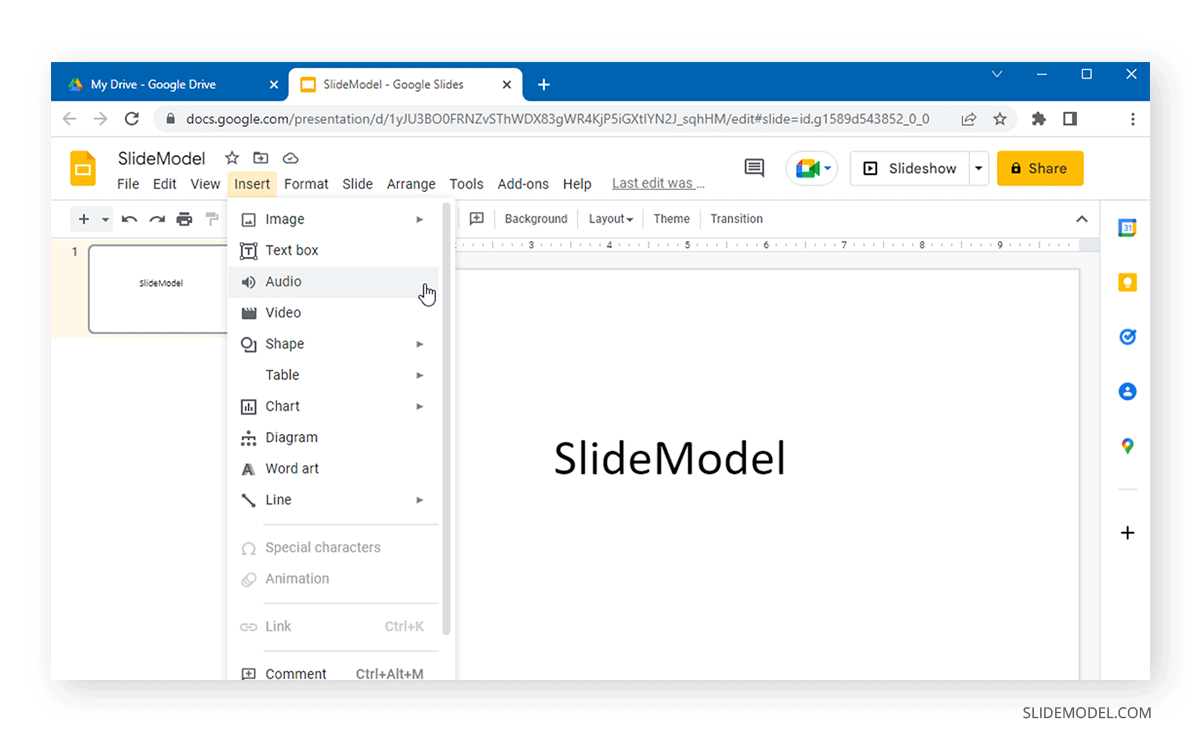
Task: Open the Edit menu
Action: (x=165, y=184)
